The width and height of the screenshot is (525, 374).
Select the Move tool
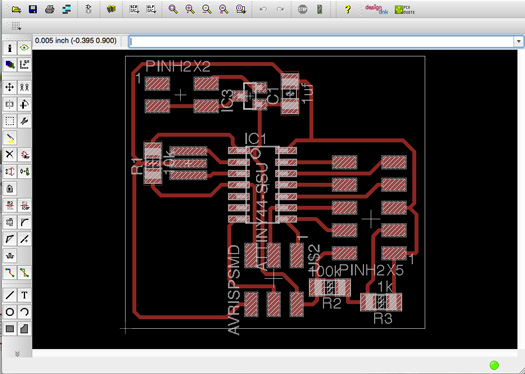(10, 87)
